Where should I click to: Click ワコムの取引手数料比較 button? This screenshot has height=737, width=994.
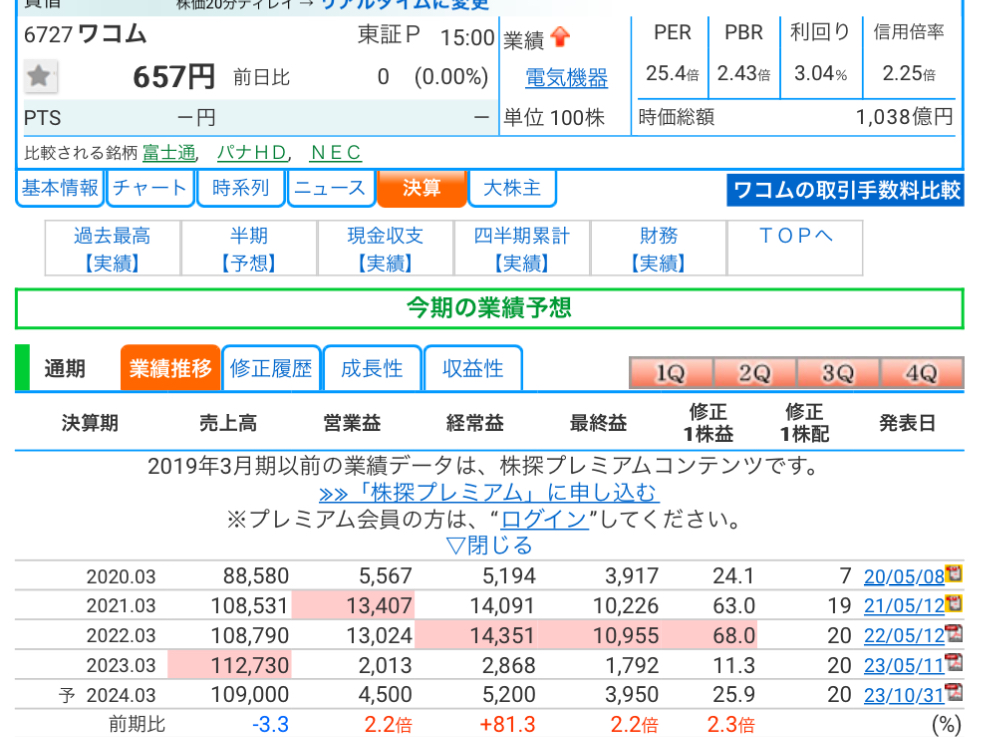coord(846,190)
